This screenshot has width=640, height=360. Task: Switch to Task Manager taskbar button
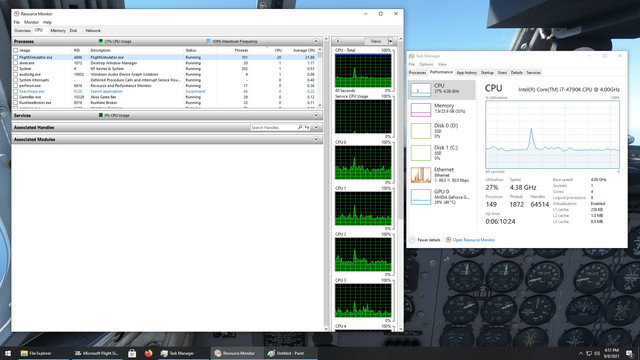point(178,353)
